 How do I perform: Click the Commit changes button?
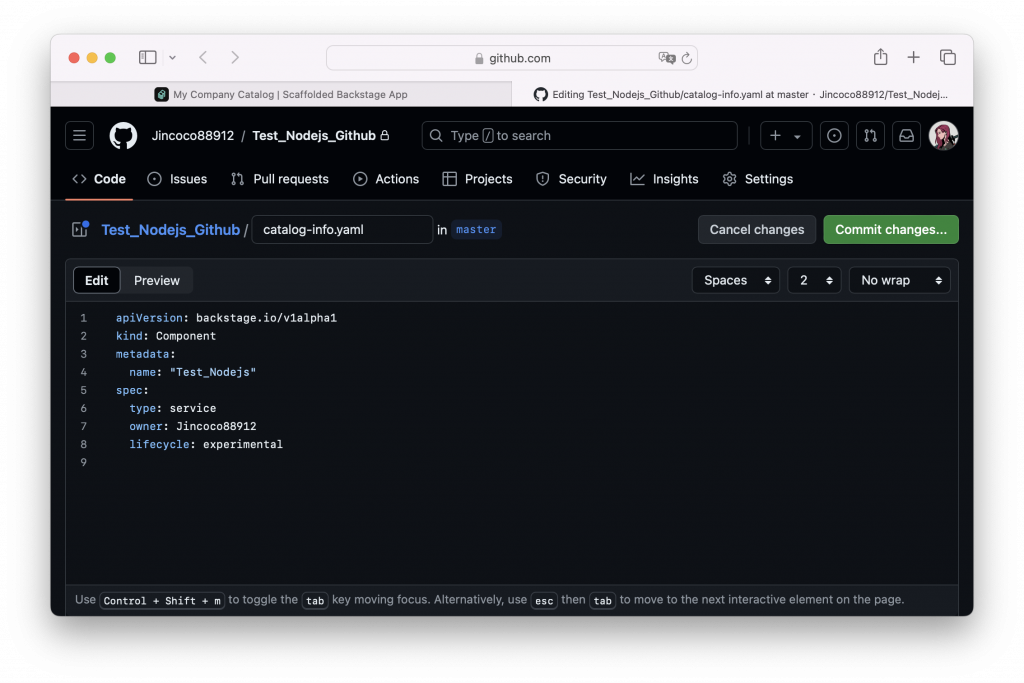point(891,229)
